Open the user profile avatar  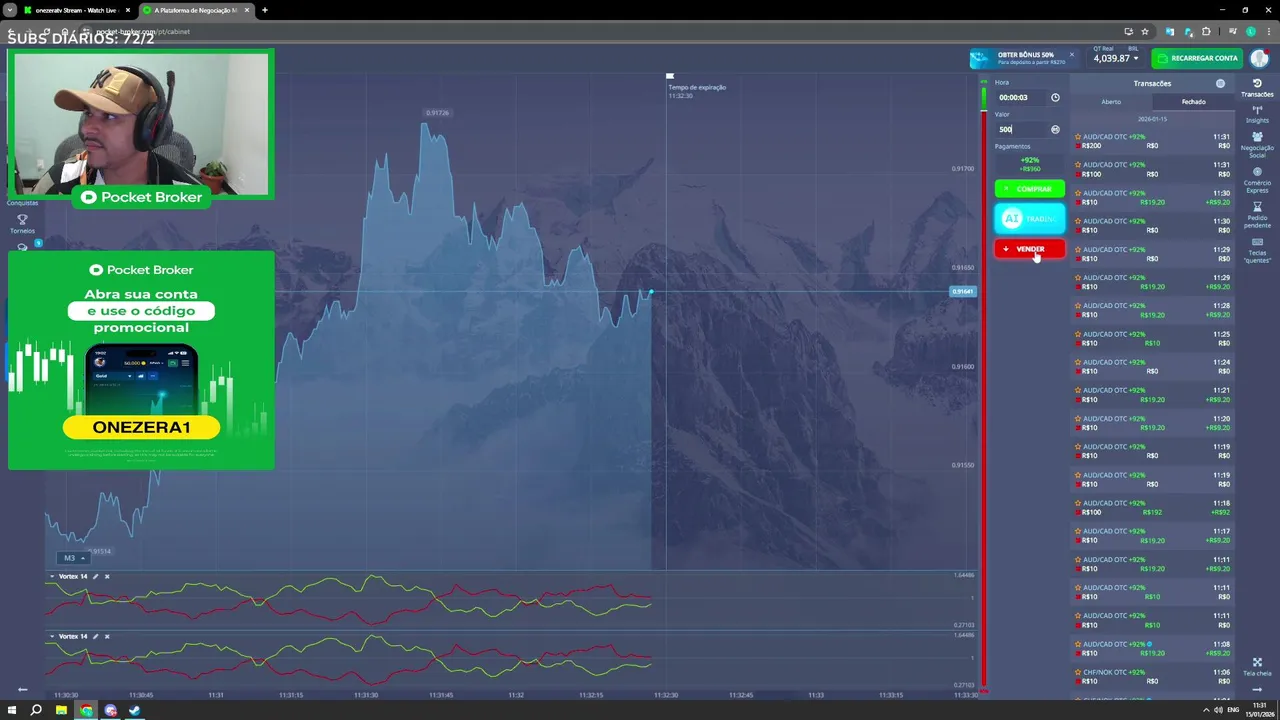click(x=1258, y=58)
